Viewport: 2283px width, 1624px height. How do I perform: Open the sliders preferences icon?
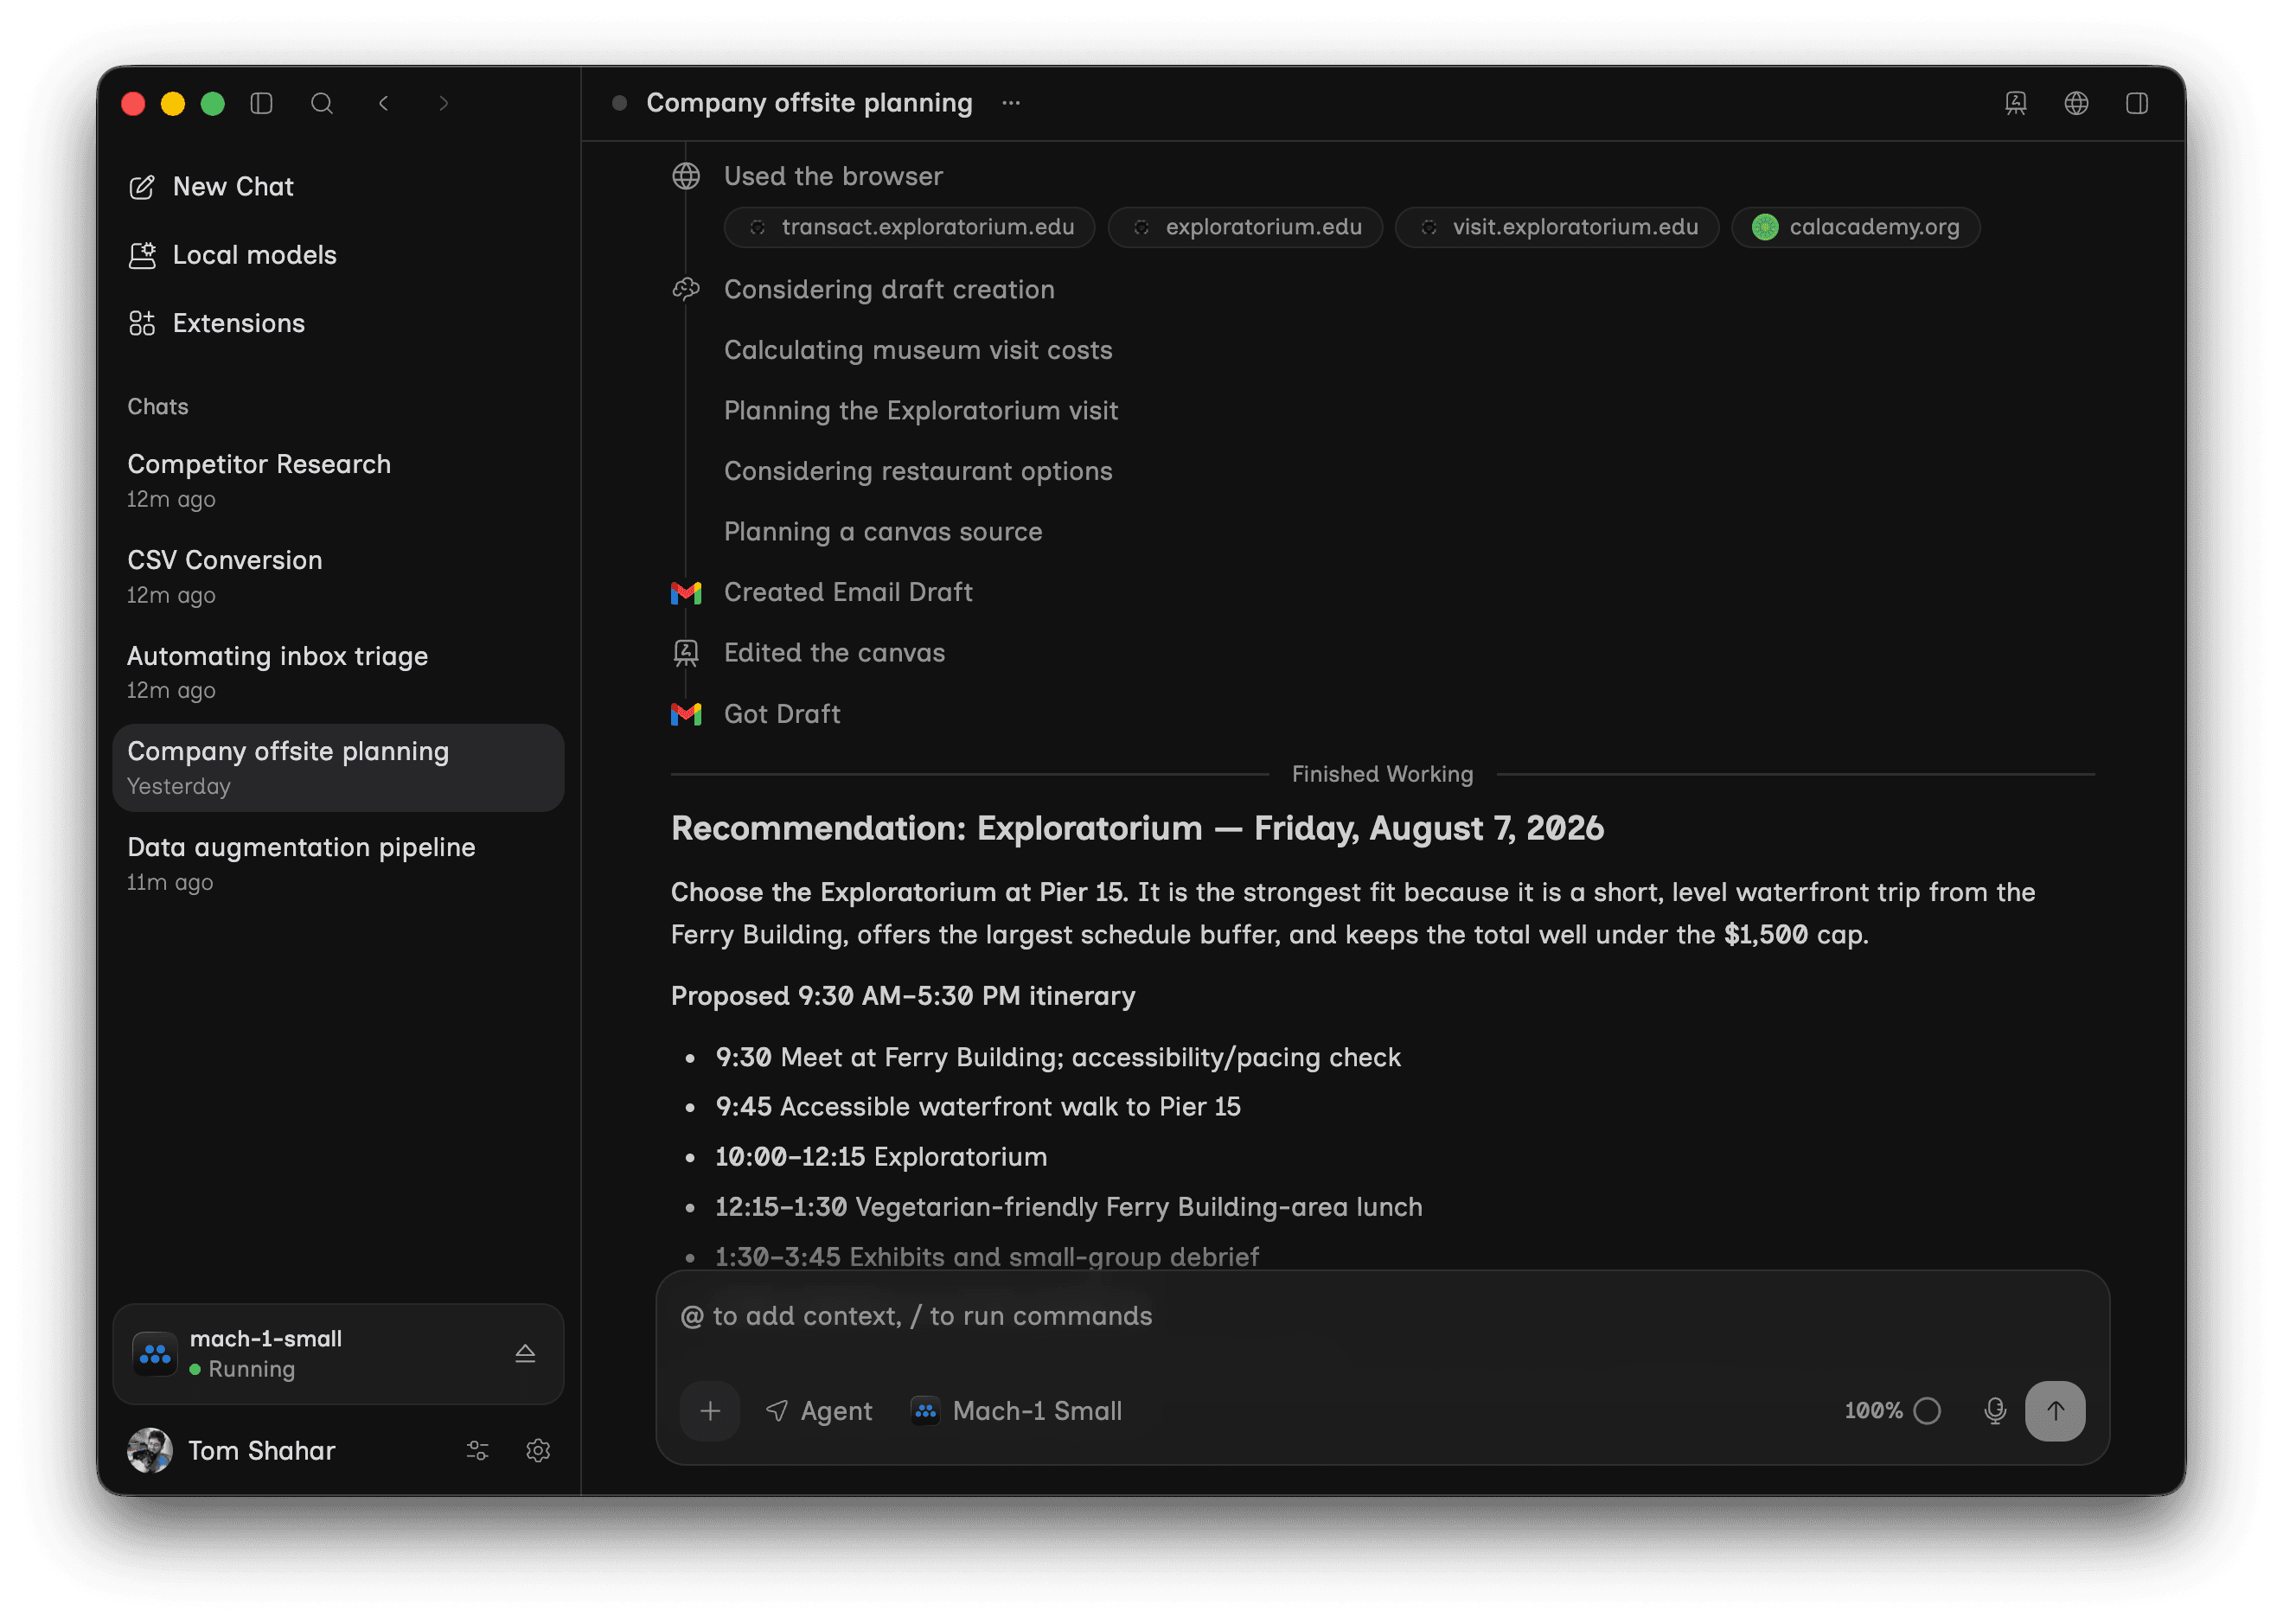point(477,1451)
